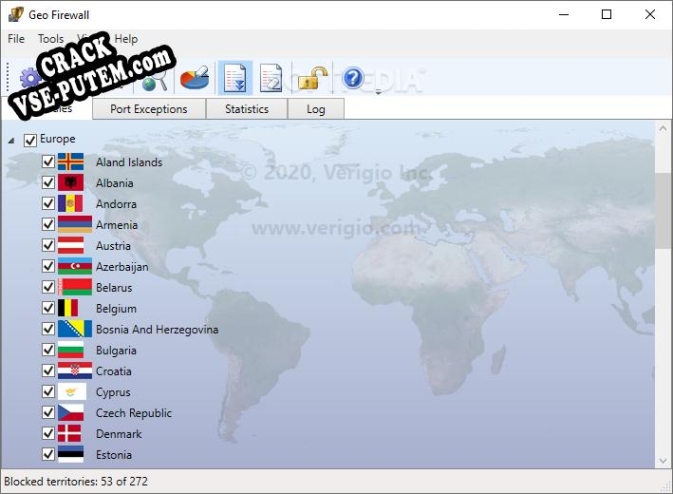Collapse the Europe tree node arrow

12,140
